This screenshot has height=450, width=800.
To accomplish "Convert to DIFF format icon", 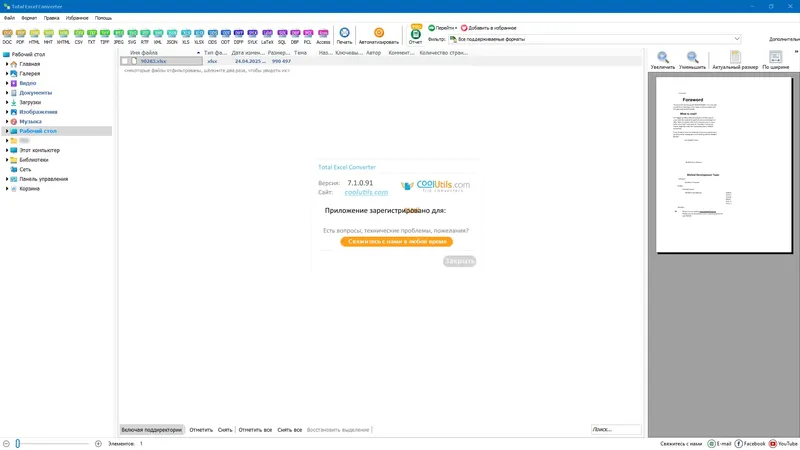I will pyautogui.click(x=239, y=36).
